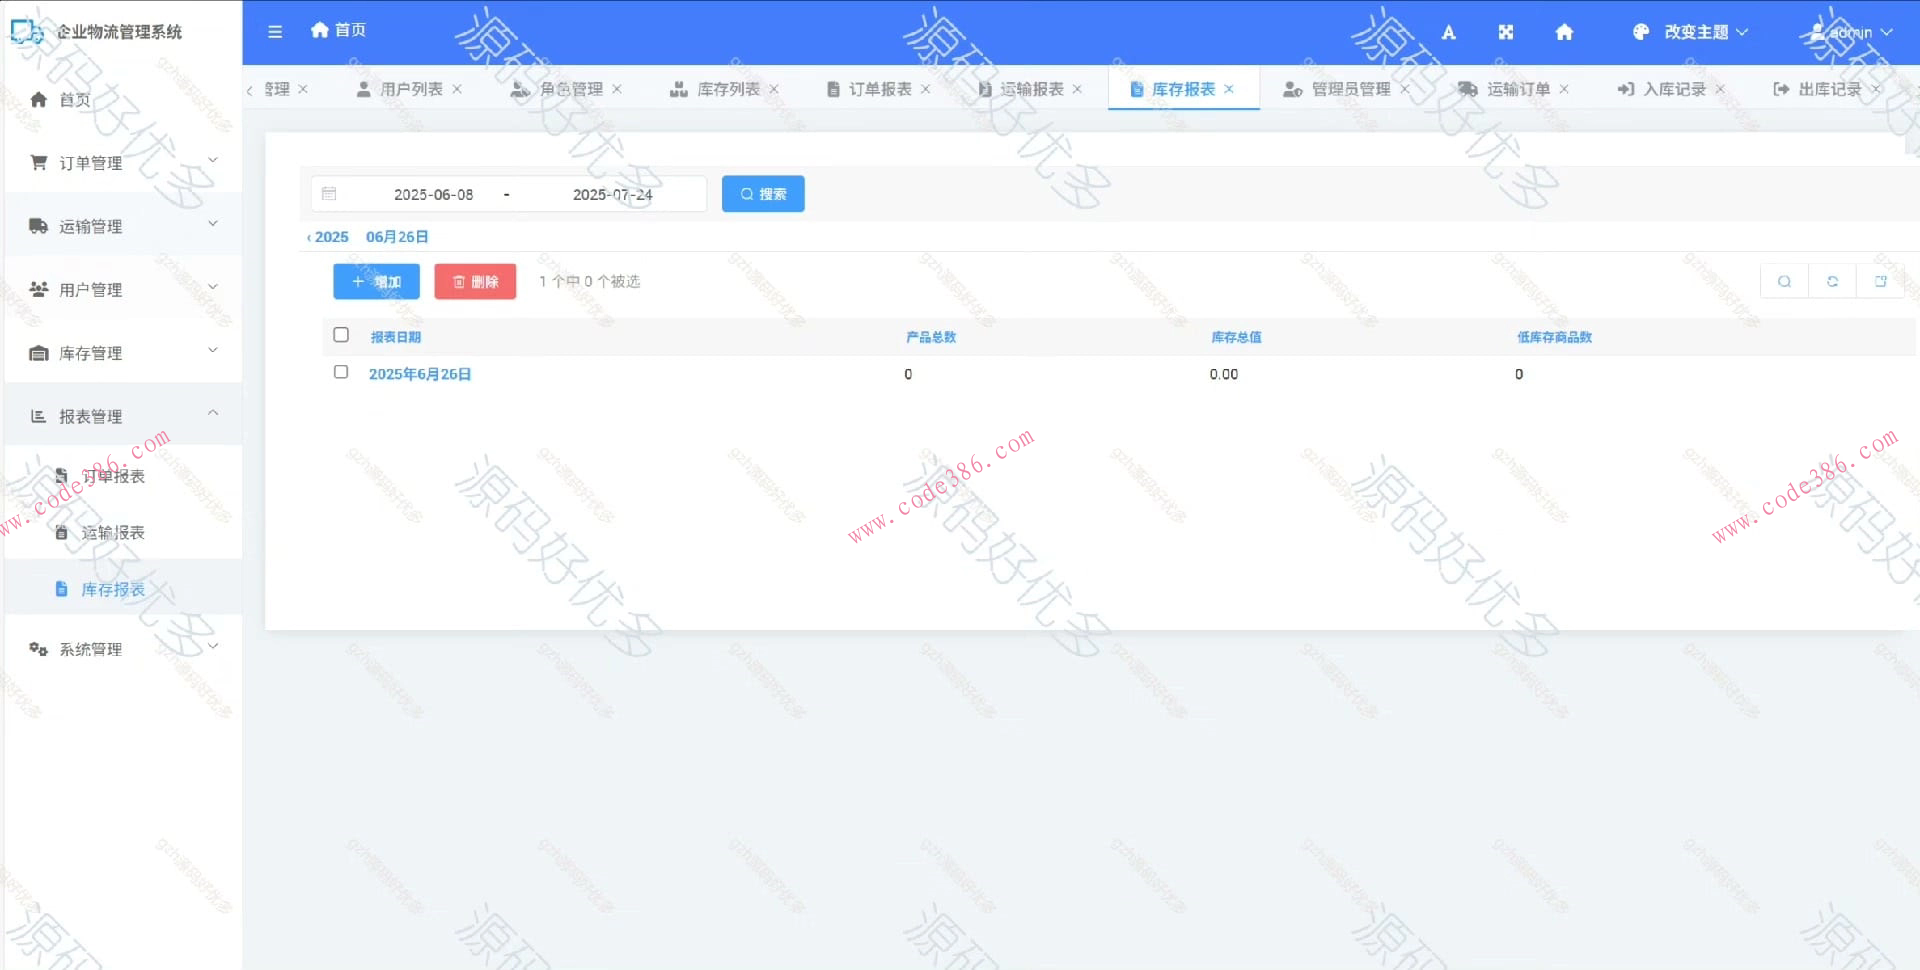Expand the 系统管理 sidebar menu
The height and width of the screenshot is (970, 1920).
[92, 648]
